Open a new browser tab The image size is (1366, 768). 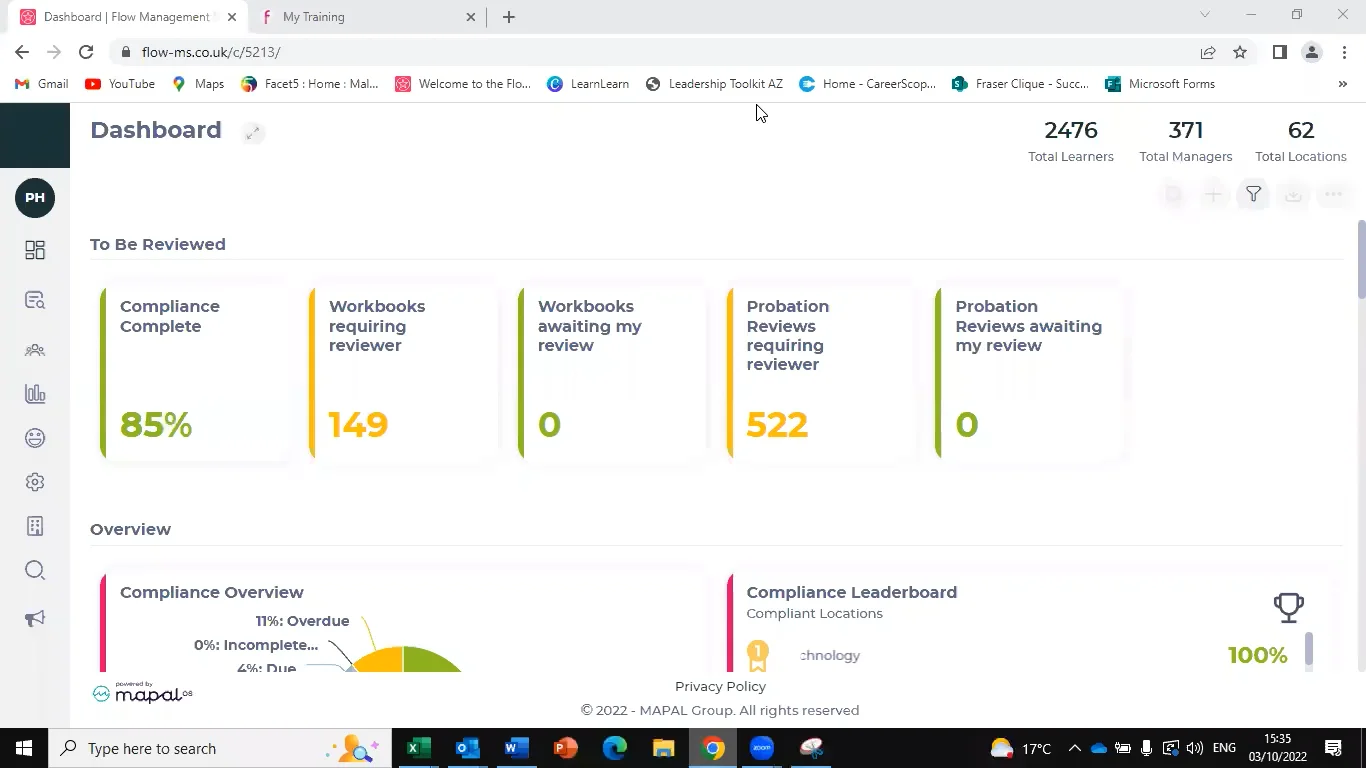(x=509, y=17)
